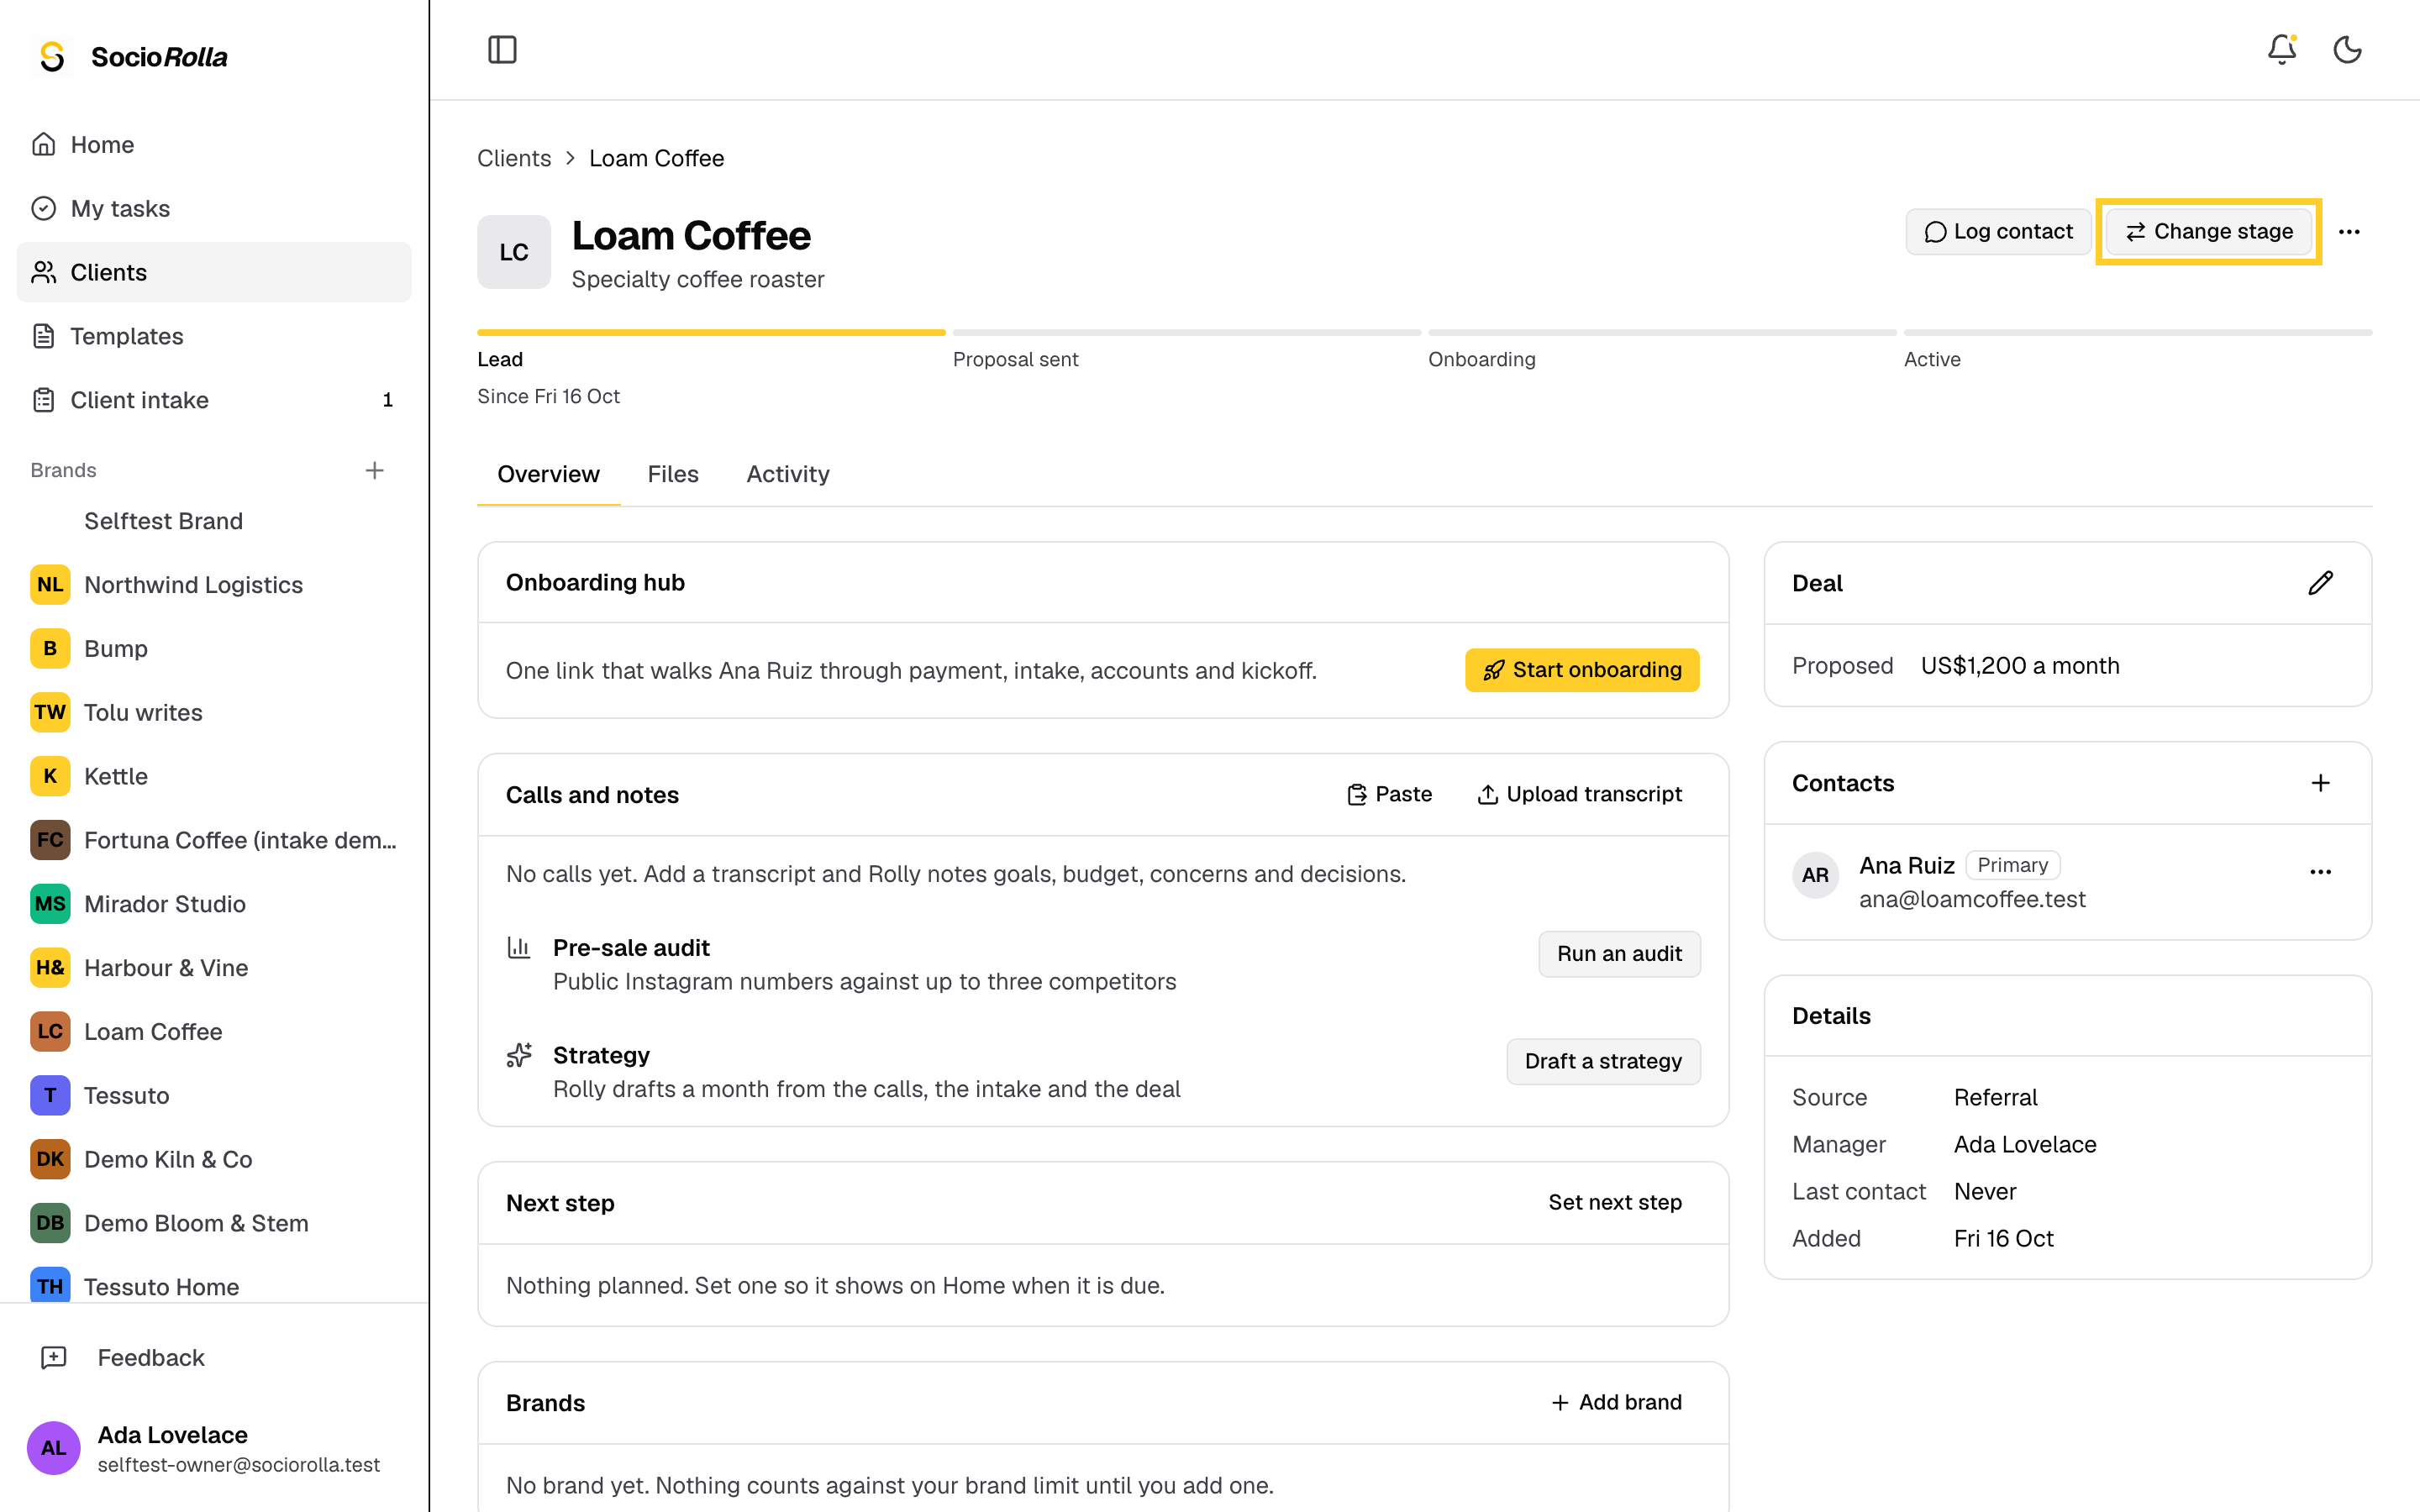
Task: Open Feedback in sidebar
Action: click(x=214, y=1357)
